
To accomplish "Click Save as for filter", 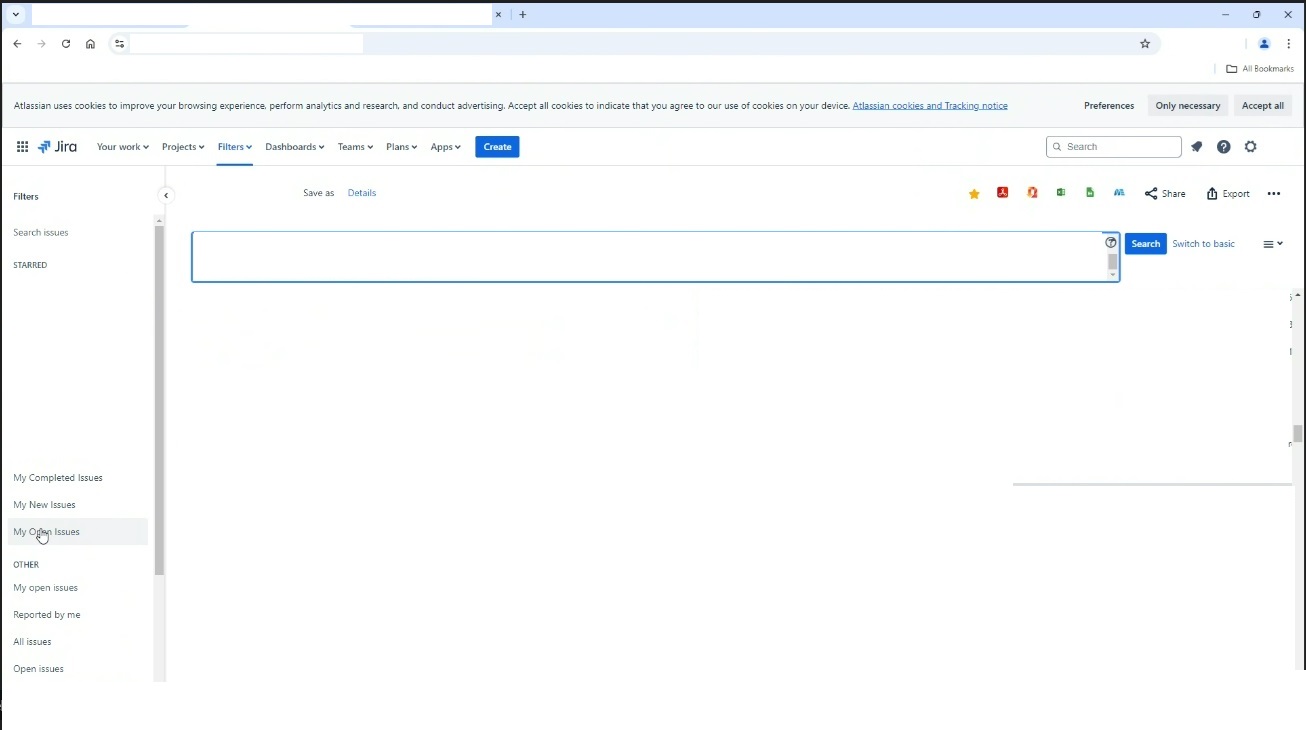I will pyautogui.click(x=319, y=193).
